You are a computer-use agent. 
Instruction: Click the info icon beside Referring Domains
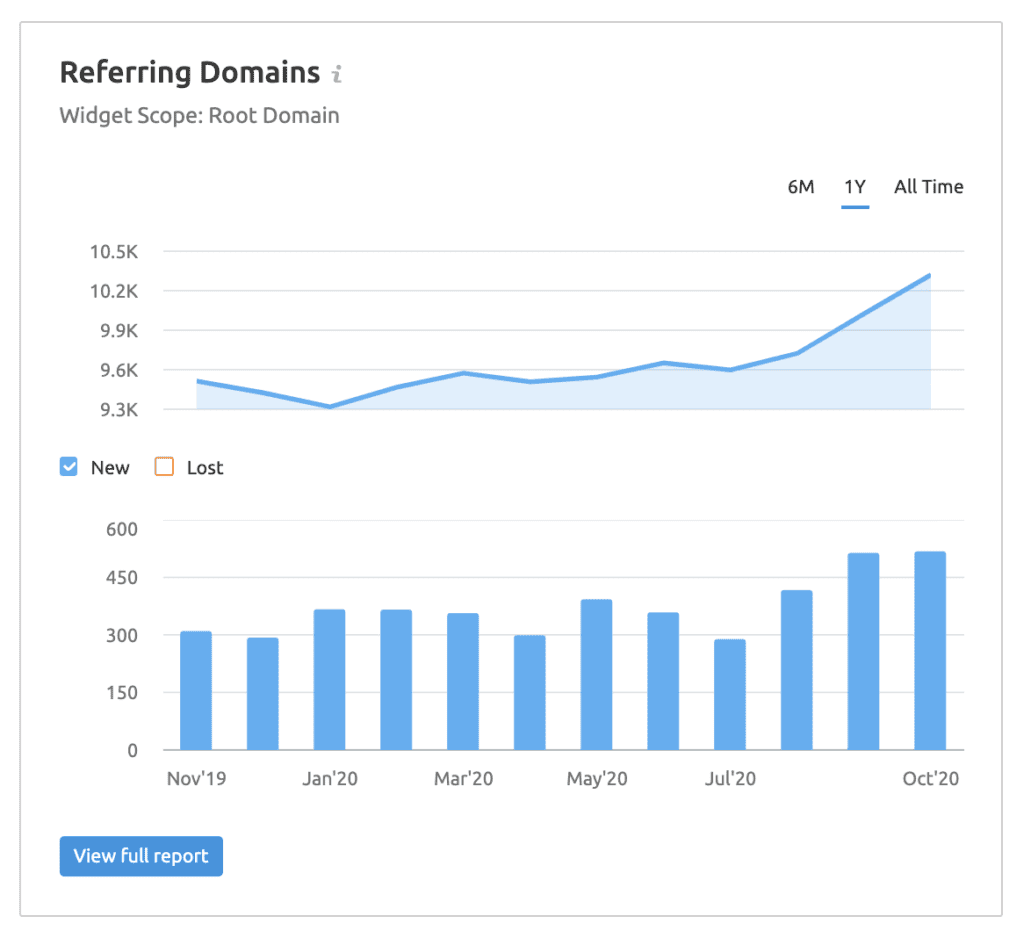[336, 74]
